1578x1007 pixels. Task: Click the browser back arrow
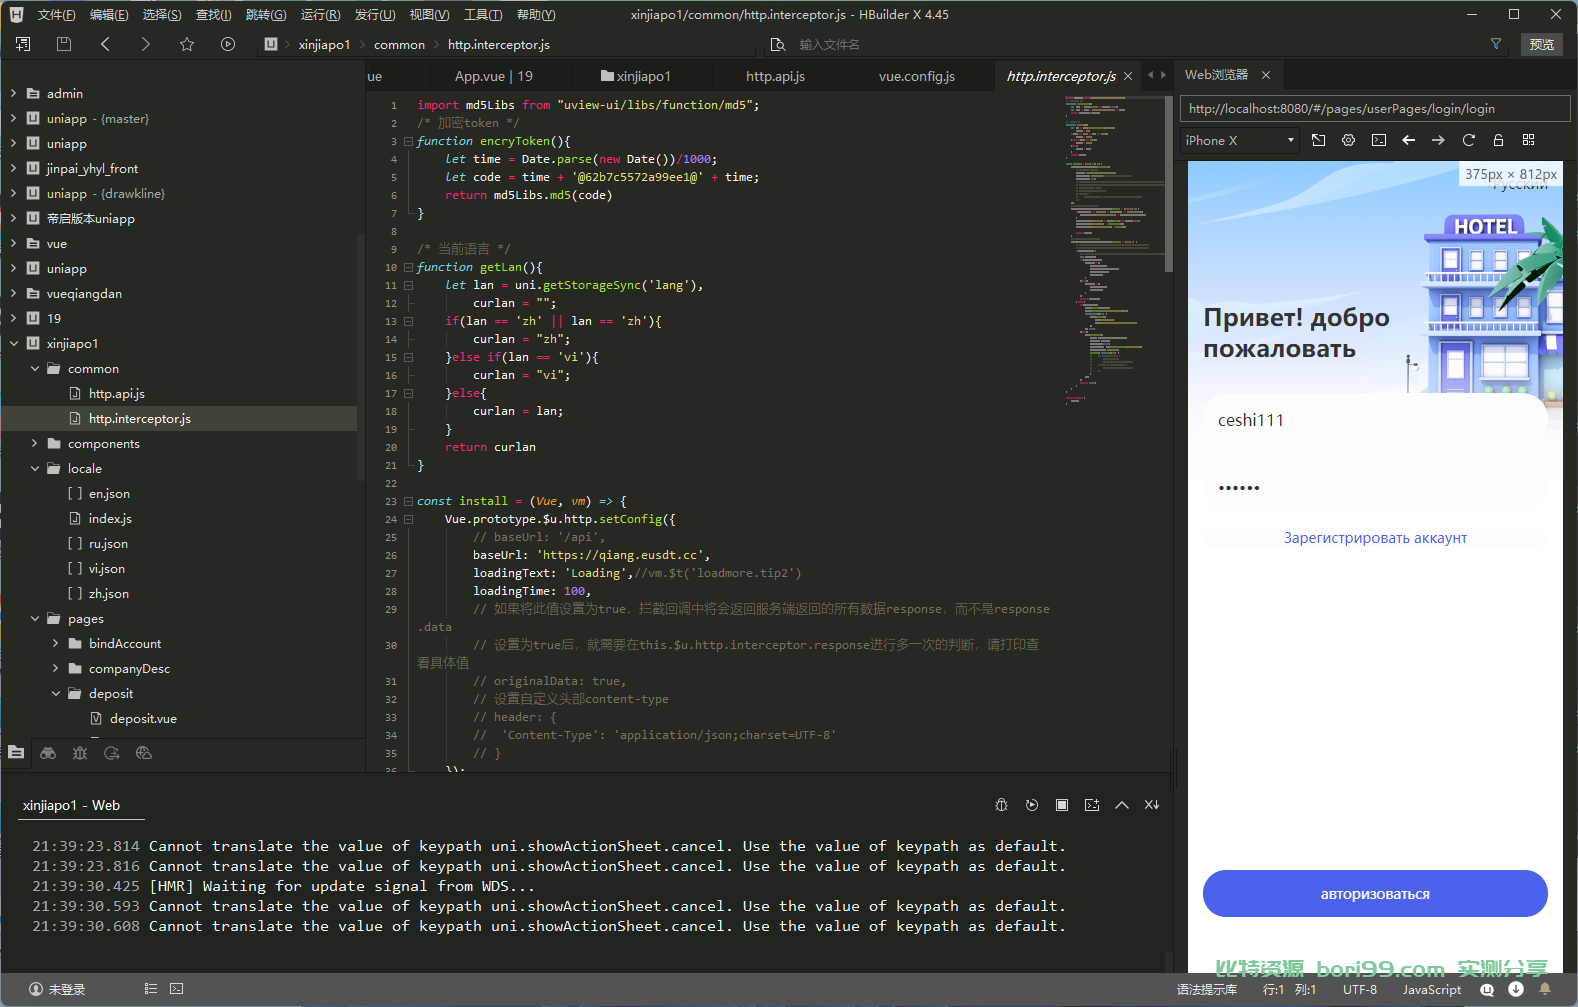pyautogui.click(x=1409, y=140)
